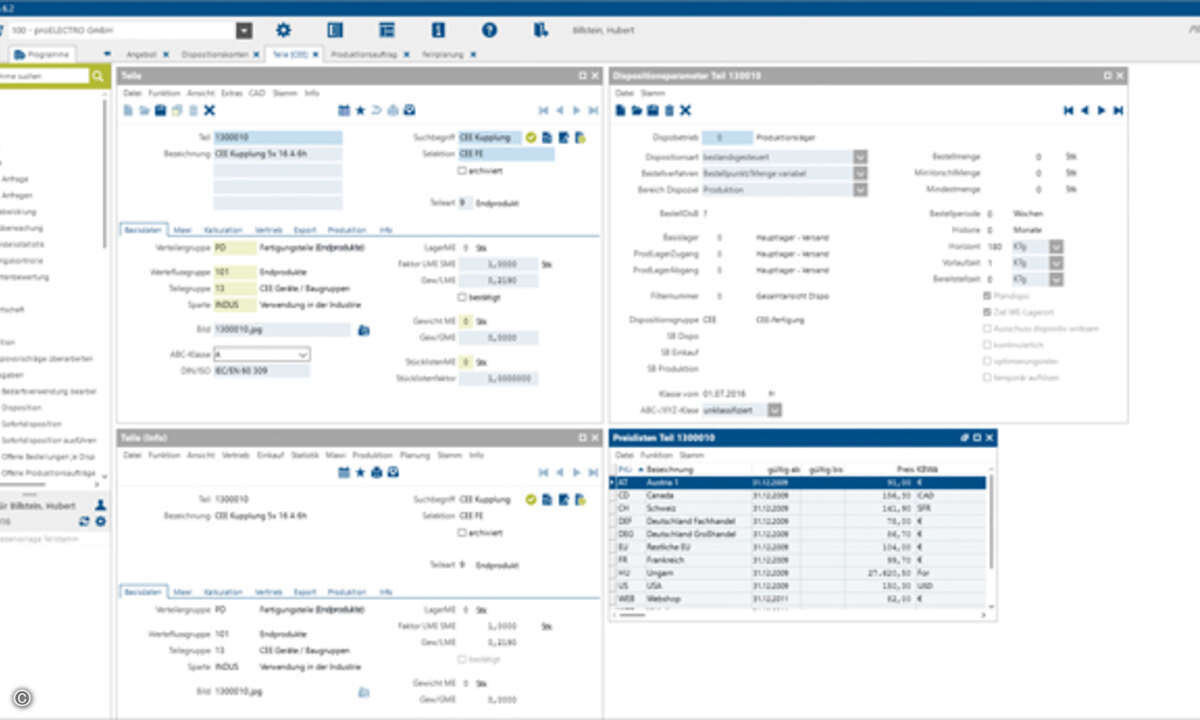
Task: Select the Ungarn row in Preislisten
Action: 798,573
